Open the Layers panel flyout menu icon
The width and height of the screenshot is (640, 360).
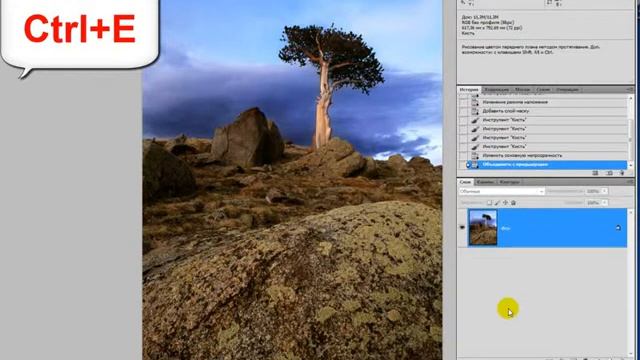pyautogui.click(x=630, y=182)
